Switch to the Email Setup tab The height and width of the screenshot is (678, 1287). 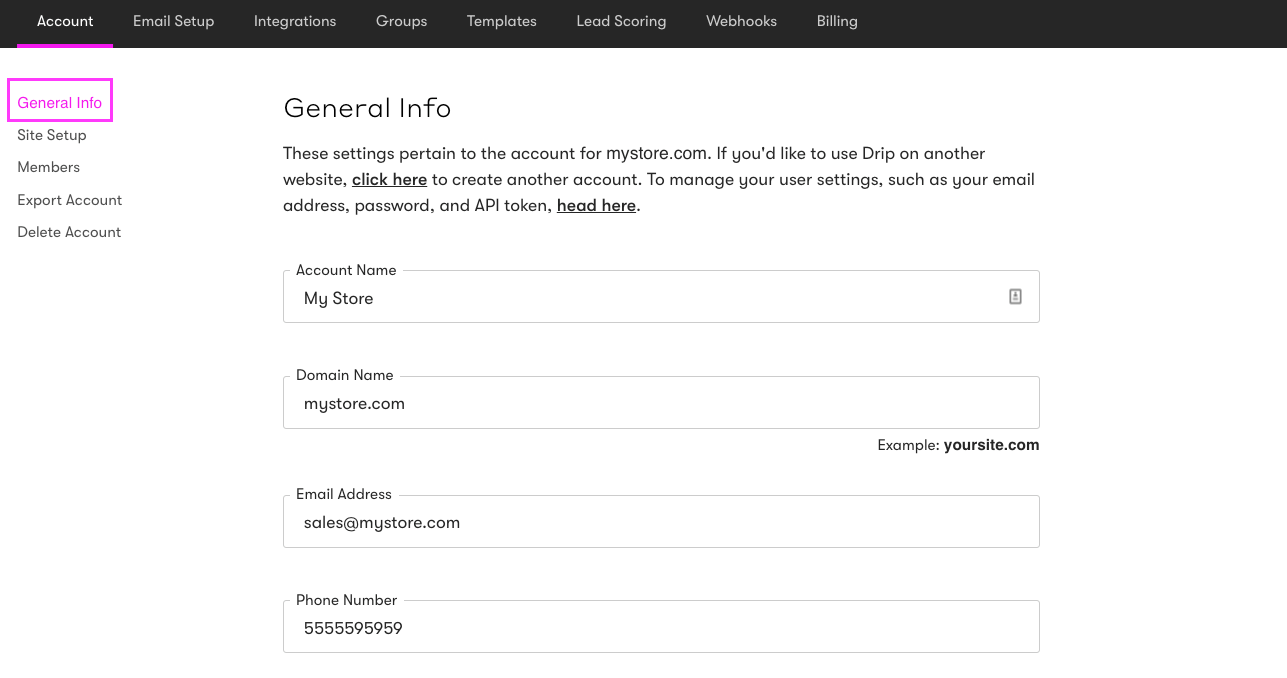[173, 21]
